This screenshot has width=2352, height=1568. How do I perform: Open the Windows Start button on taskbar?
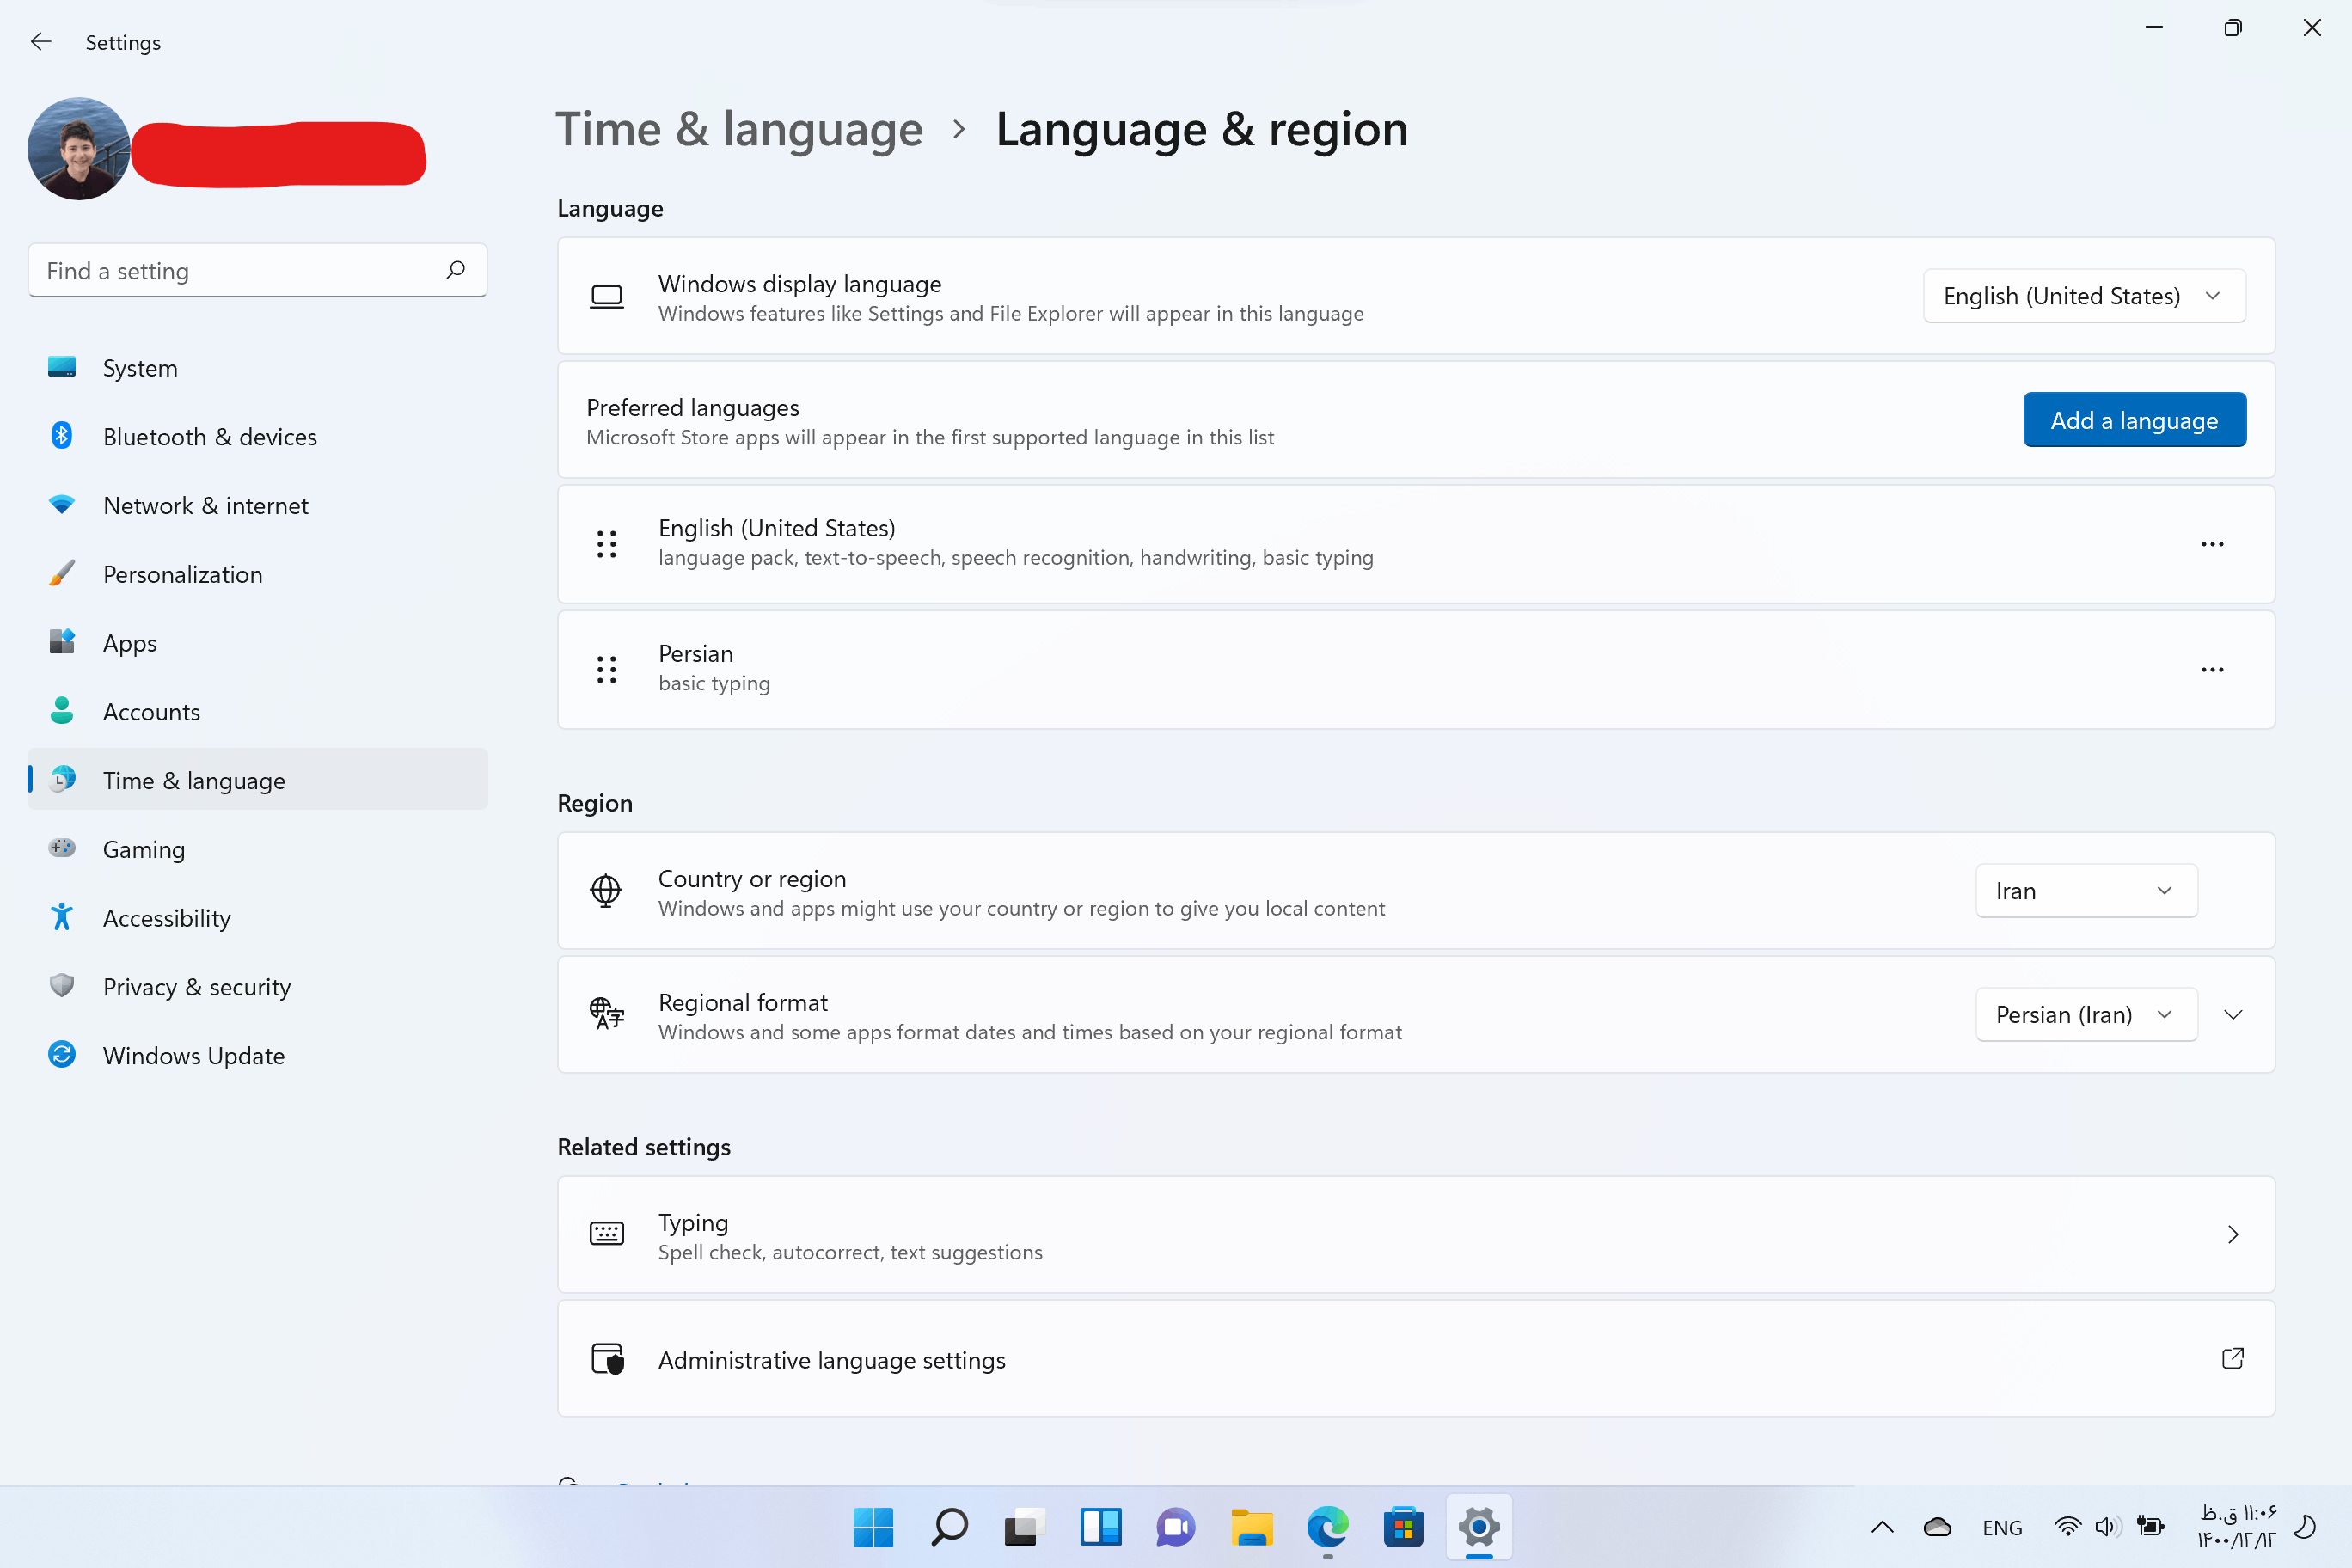pos(873,1527)
